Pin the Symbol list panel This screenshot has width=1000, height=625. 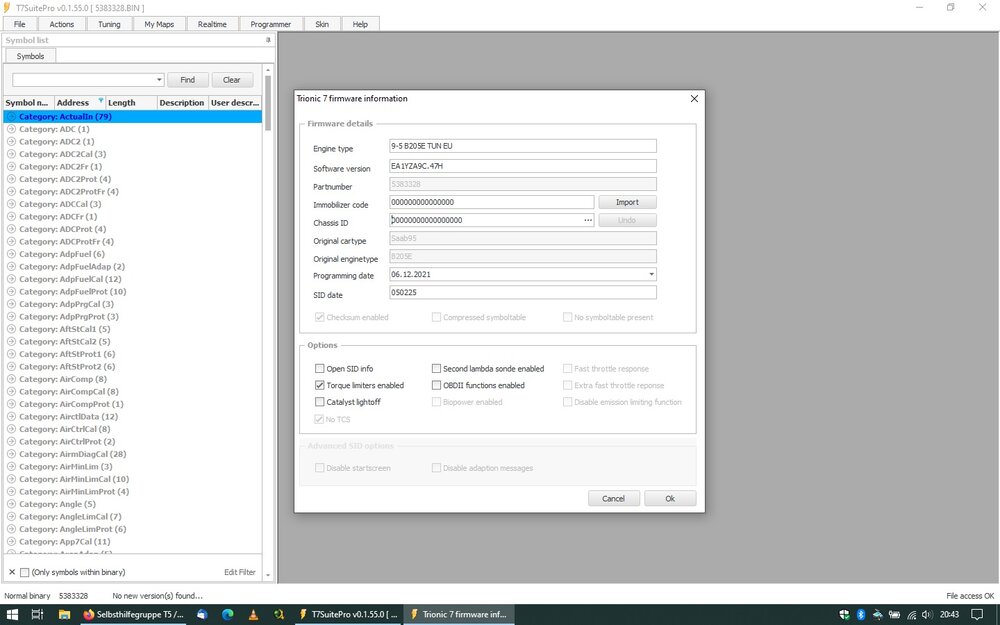[x=268, y=40]
